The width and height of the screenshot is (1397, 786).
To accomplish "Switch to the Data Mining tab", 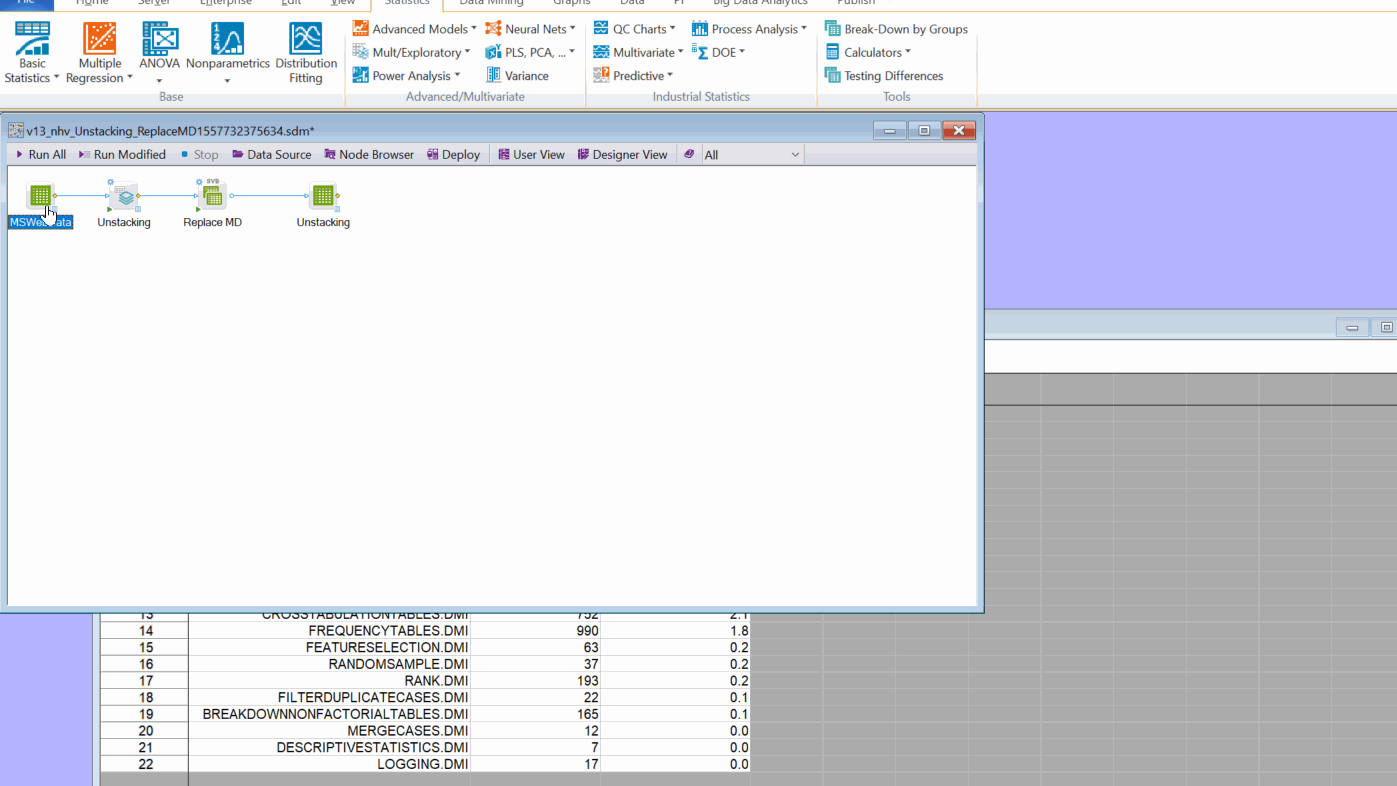I will coord(491,3).
